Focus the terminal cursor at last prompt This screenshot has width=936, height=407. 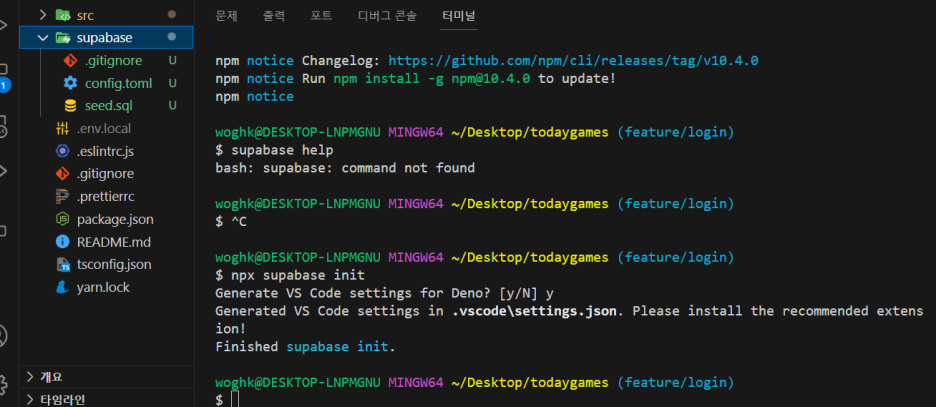[235, 400]
